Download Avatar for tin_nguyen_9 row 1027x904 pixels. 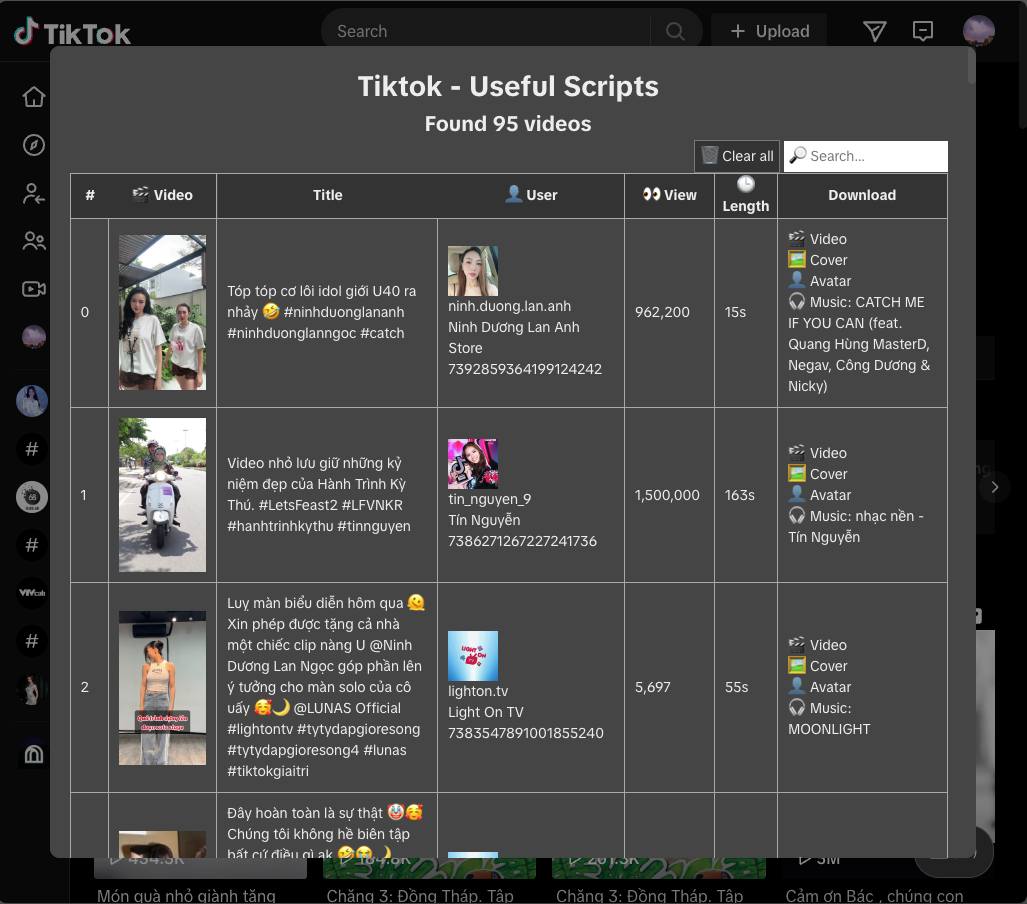819,495
